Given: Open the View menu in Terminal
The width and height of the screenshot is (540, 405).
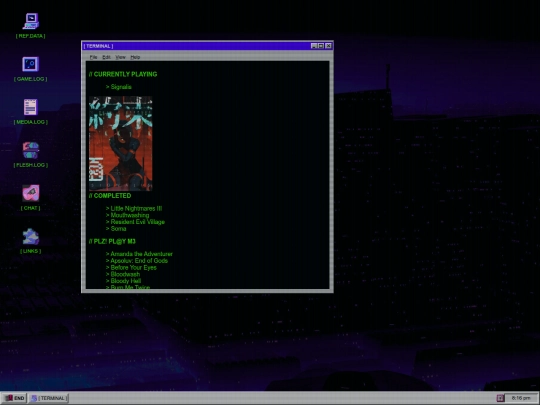Looking at the screenshot, I should (x=120, y=57).
